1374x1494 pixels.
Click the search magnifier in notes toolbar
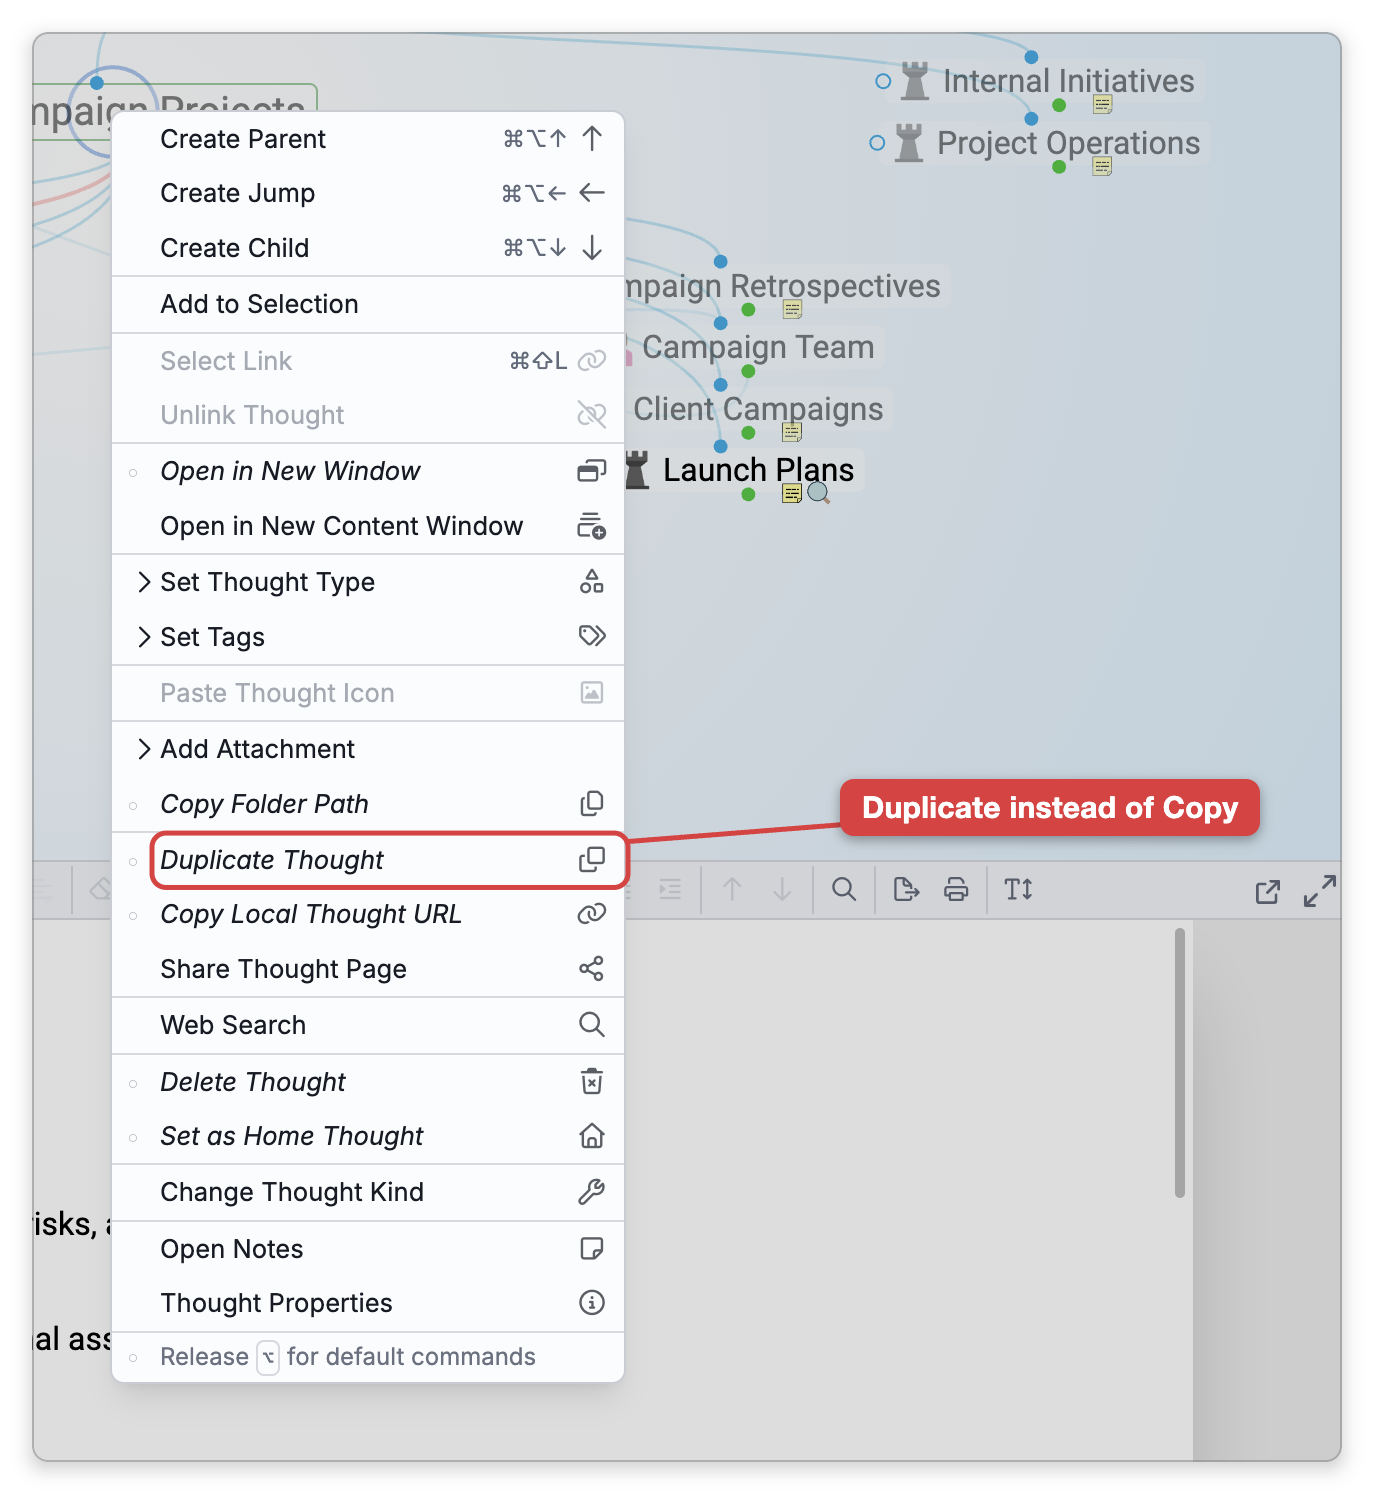[844, 889]
